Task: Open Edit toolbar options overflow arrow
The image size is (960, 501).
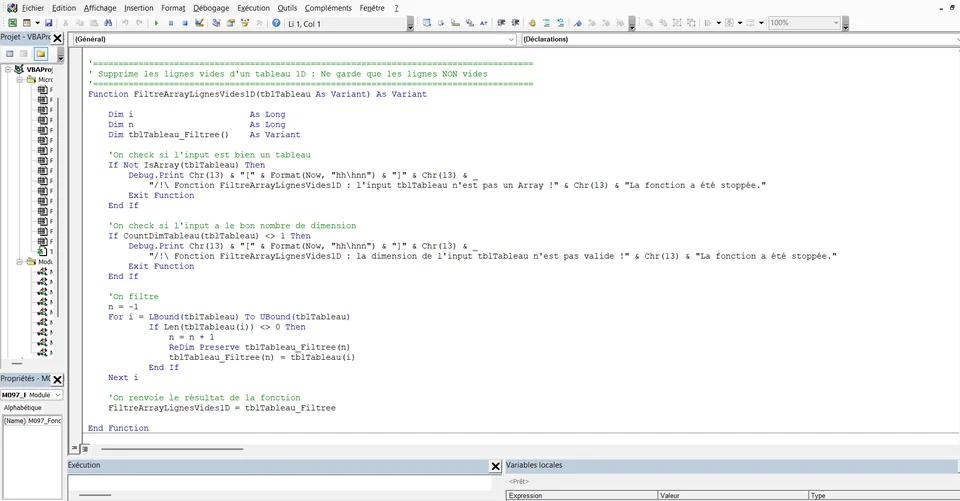Action: click(x=632, y=24)
